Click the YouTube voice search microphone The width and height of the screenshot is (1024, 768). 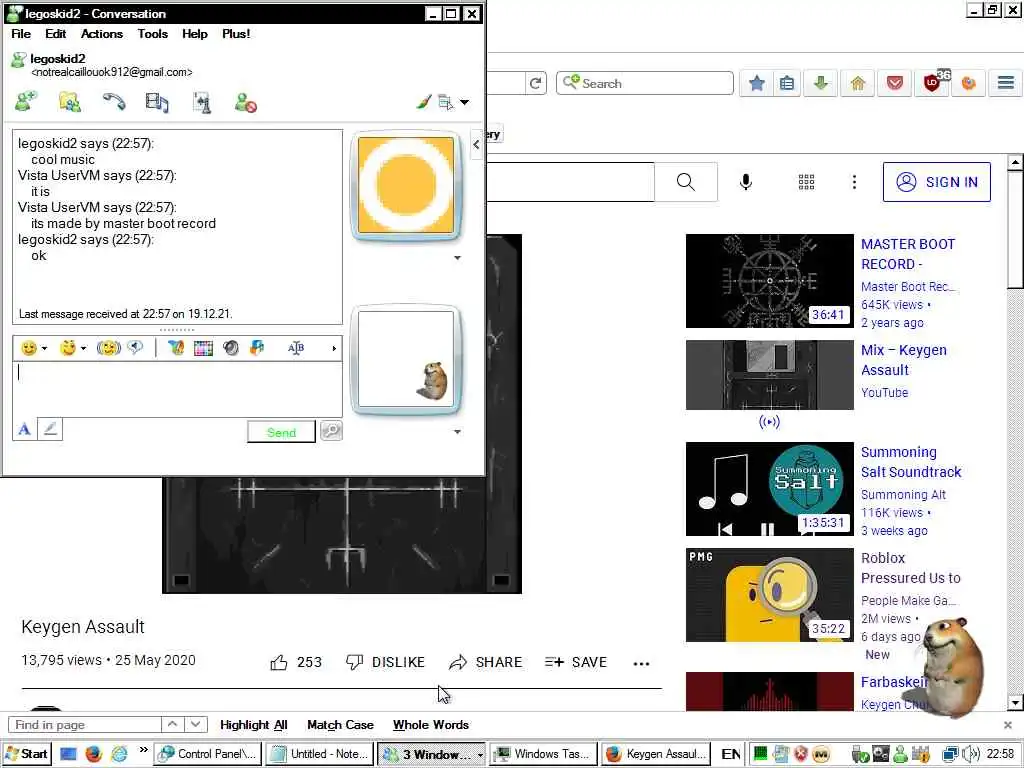pos(746,182)
